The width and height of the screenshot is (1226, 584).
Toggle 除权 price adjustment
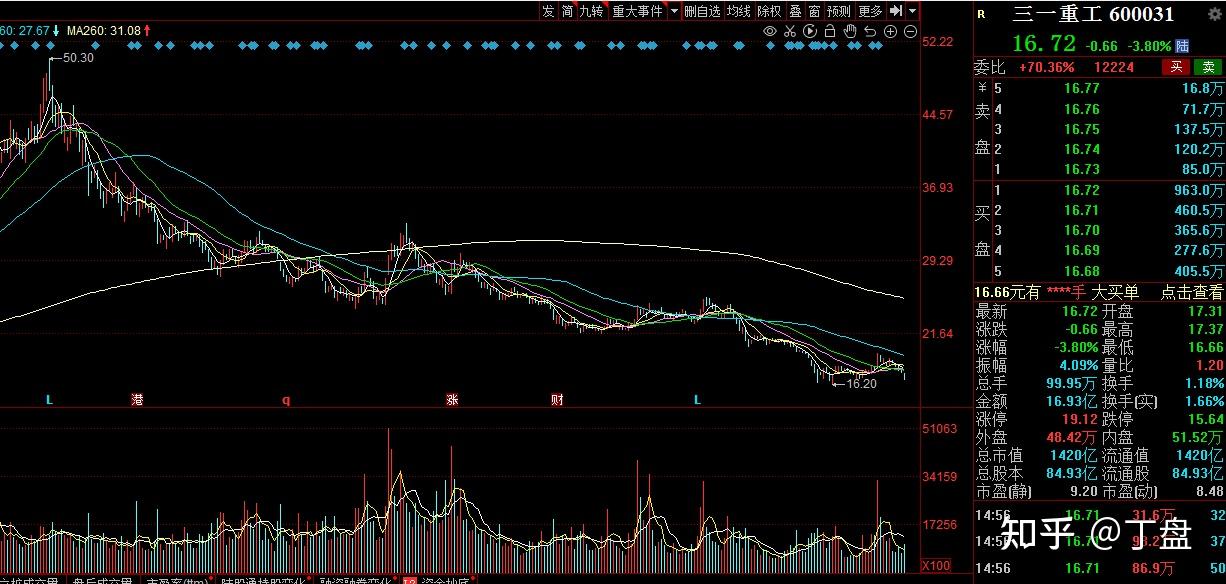[x=769, y=11]
